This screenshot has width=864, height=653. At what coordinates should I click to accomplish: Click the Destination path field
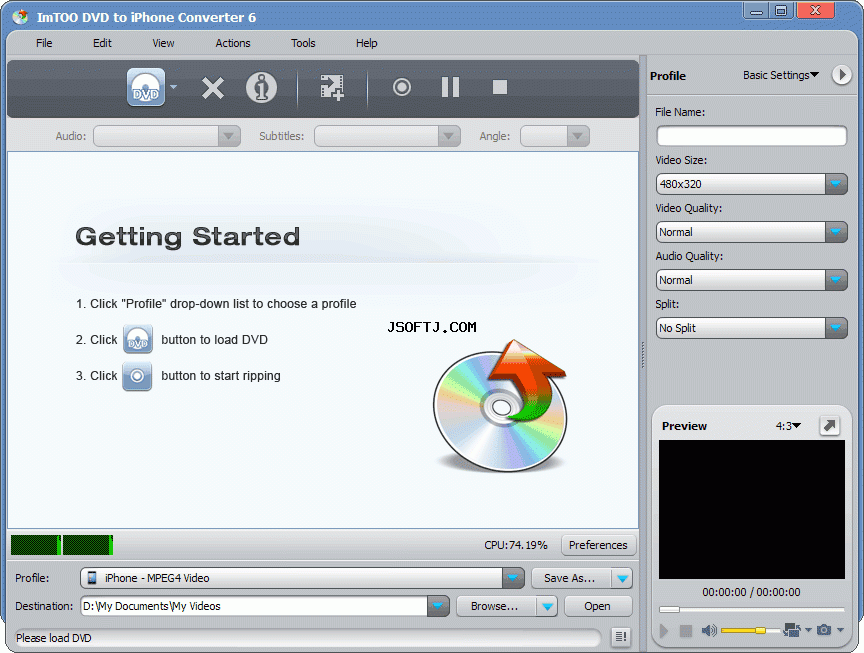coord(253,606)
